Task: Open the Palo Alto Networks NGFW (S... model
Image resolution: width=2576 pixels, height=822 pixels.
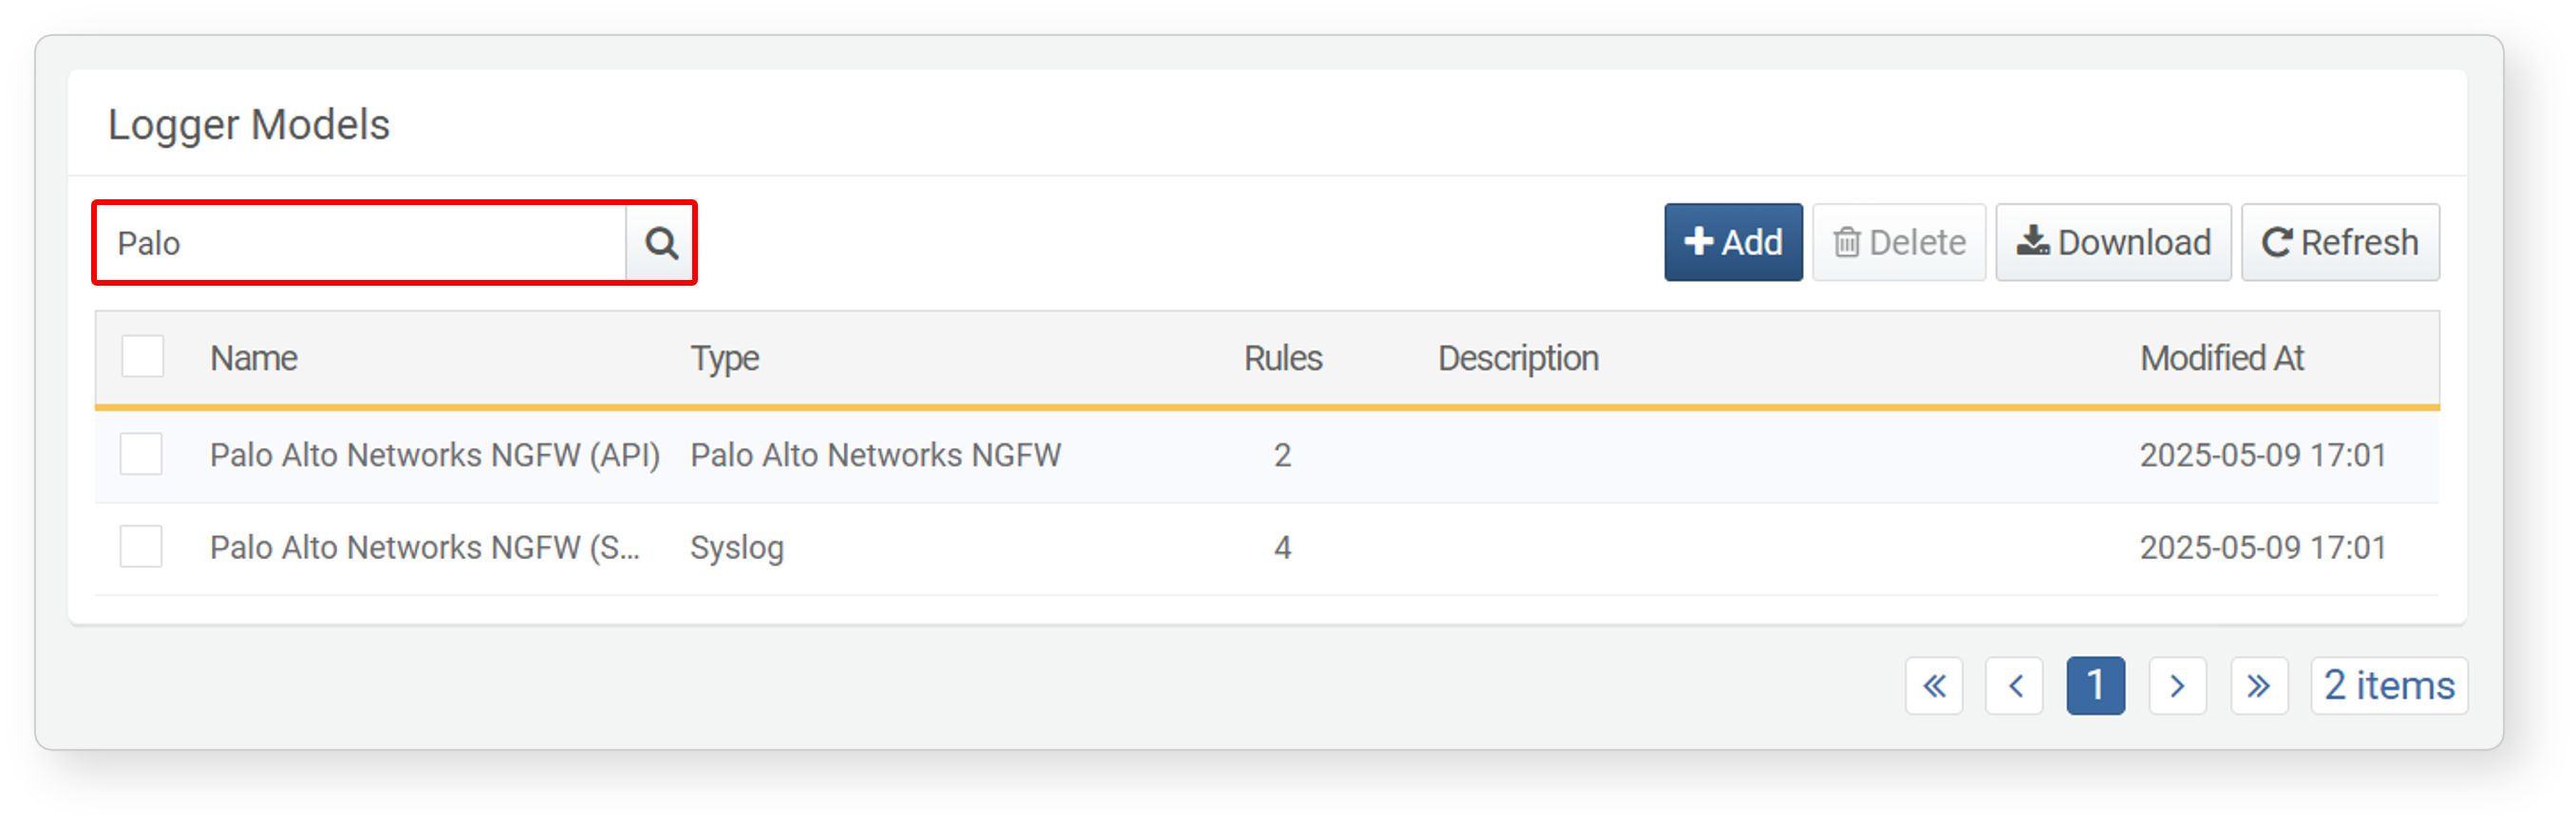Action: pyautogui.click(x=424, y=547)
